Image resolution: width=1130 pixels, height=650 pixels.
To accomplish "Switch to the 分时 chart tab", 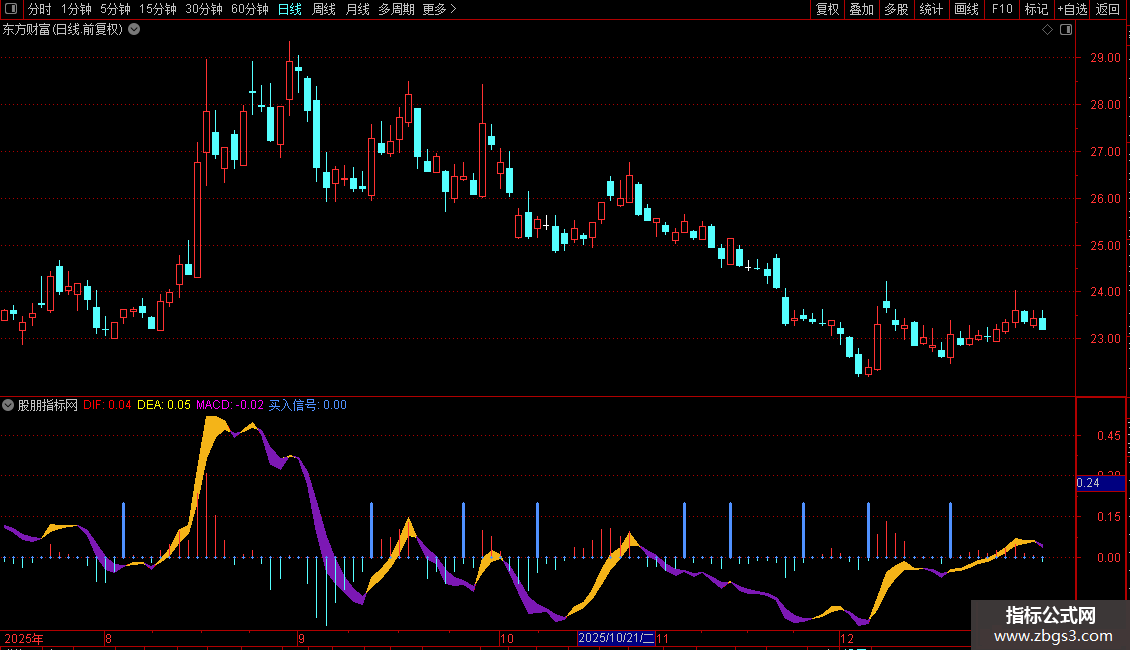I will [x=40, y=9].
